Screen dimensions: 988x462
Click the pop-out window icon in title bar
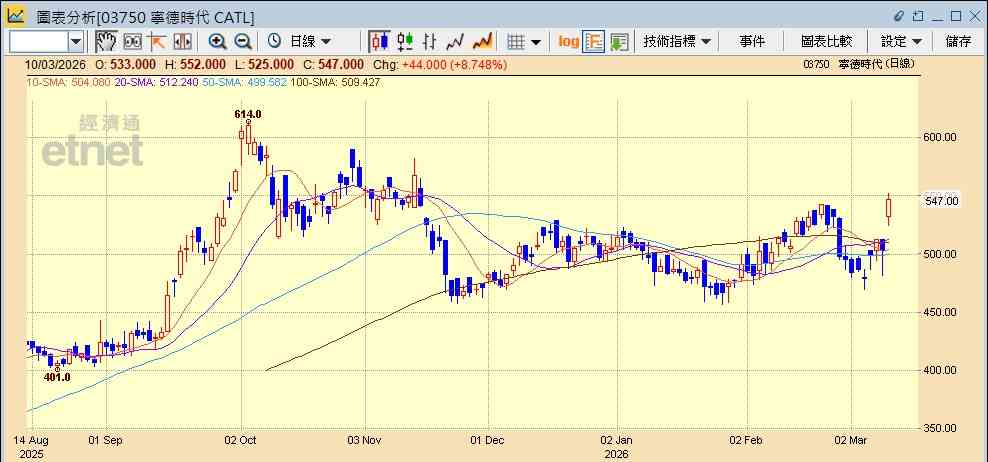click(919, 16)
